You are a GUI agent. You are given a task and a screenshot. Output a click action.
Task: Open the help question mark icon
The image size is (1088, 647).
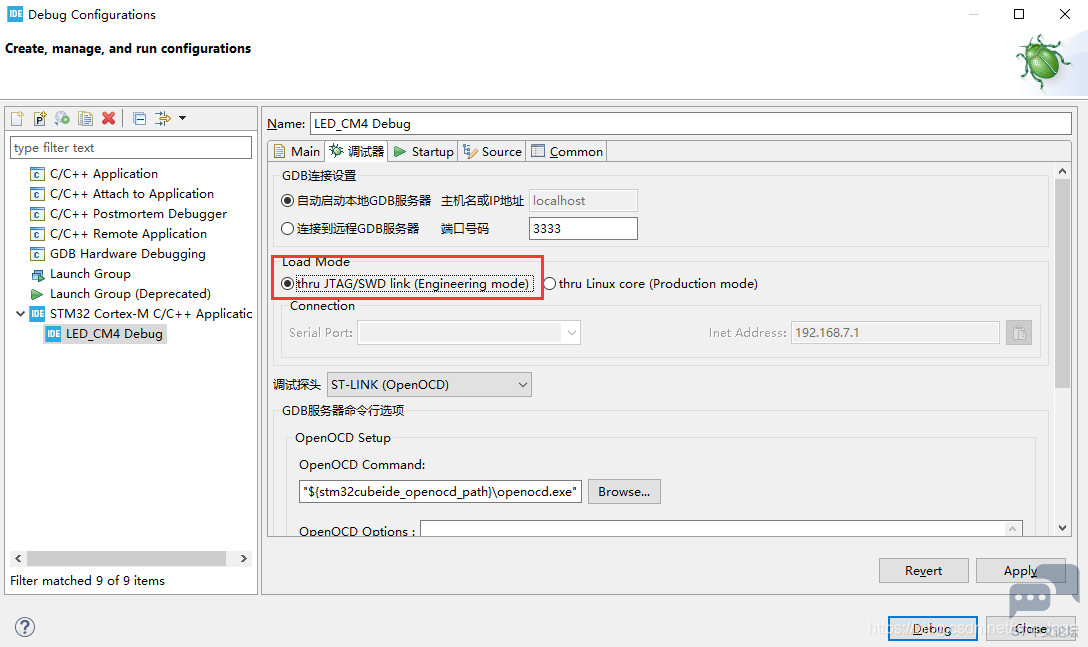(25, 627)
